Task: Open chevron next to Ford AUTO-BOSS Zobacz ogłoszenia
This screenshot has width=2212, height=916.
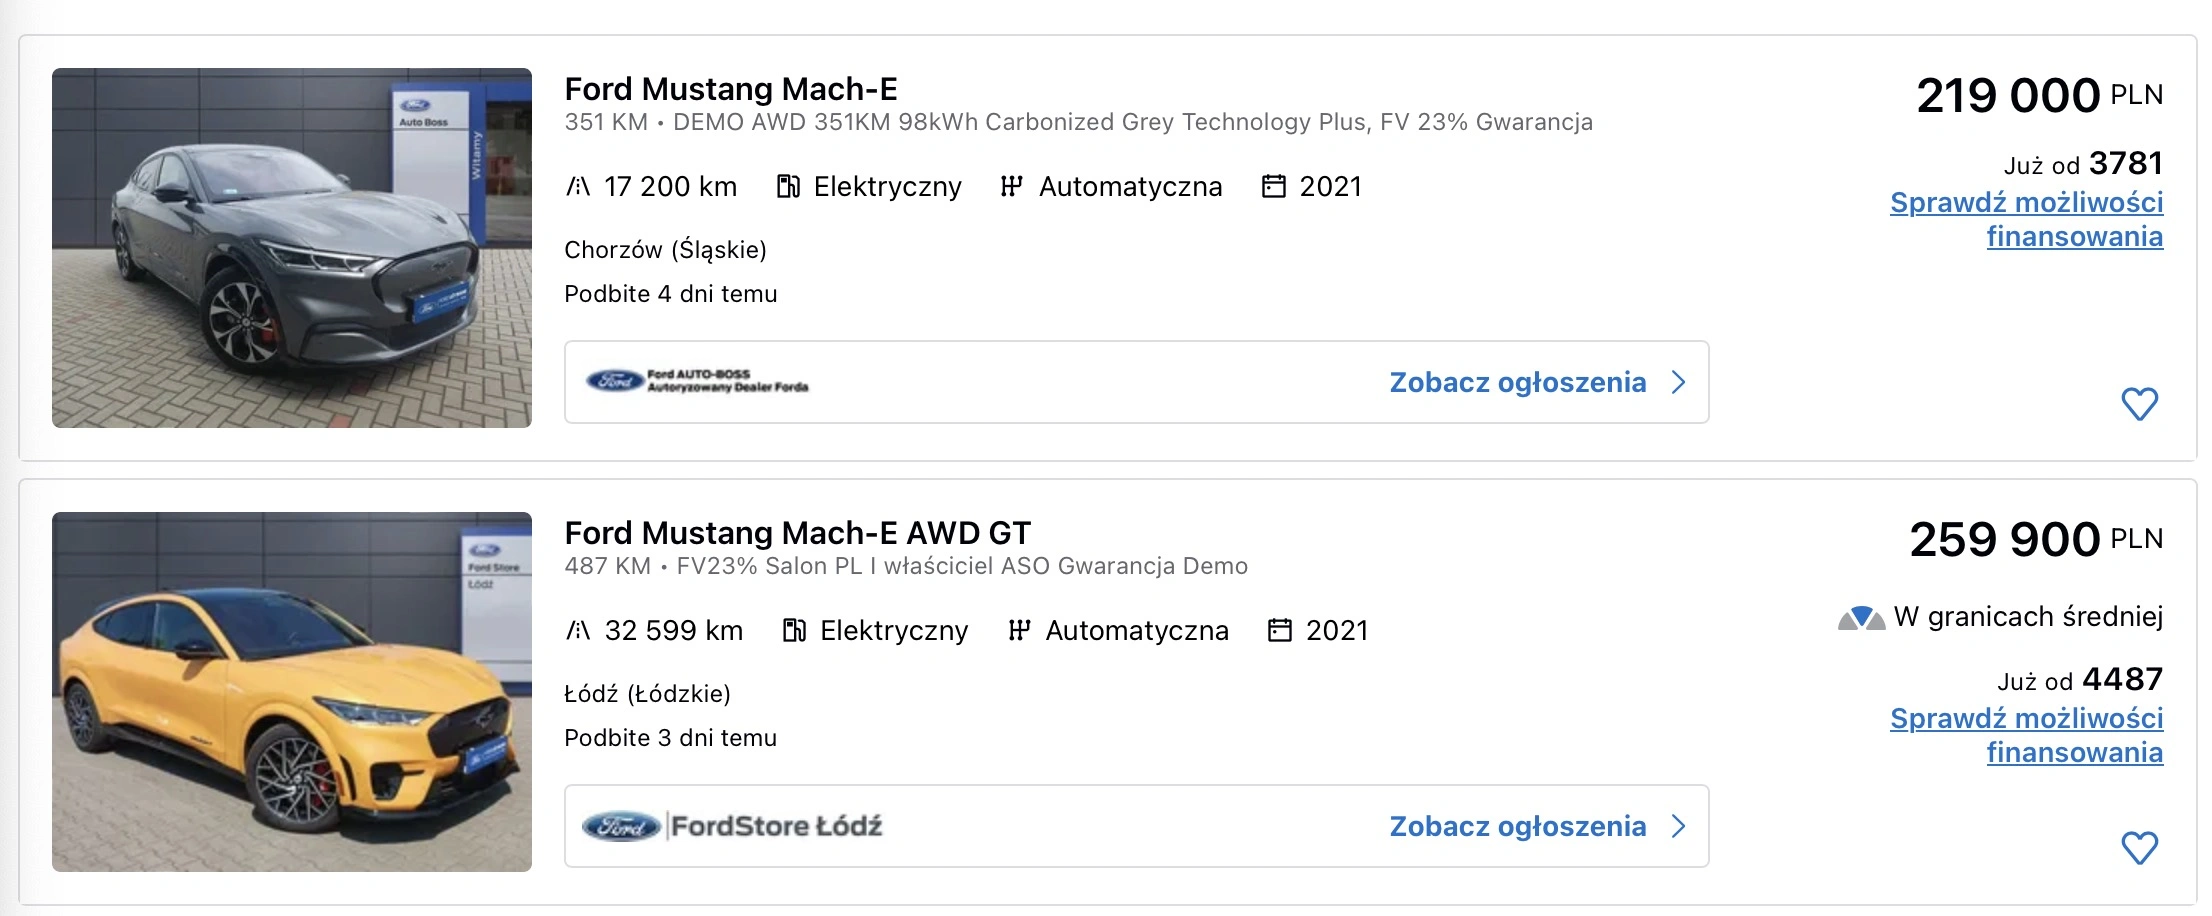Action: click(1679, 382)
